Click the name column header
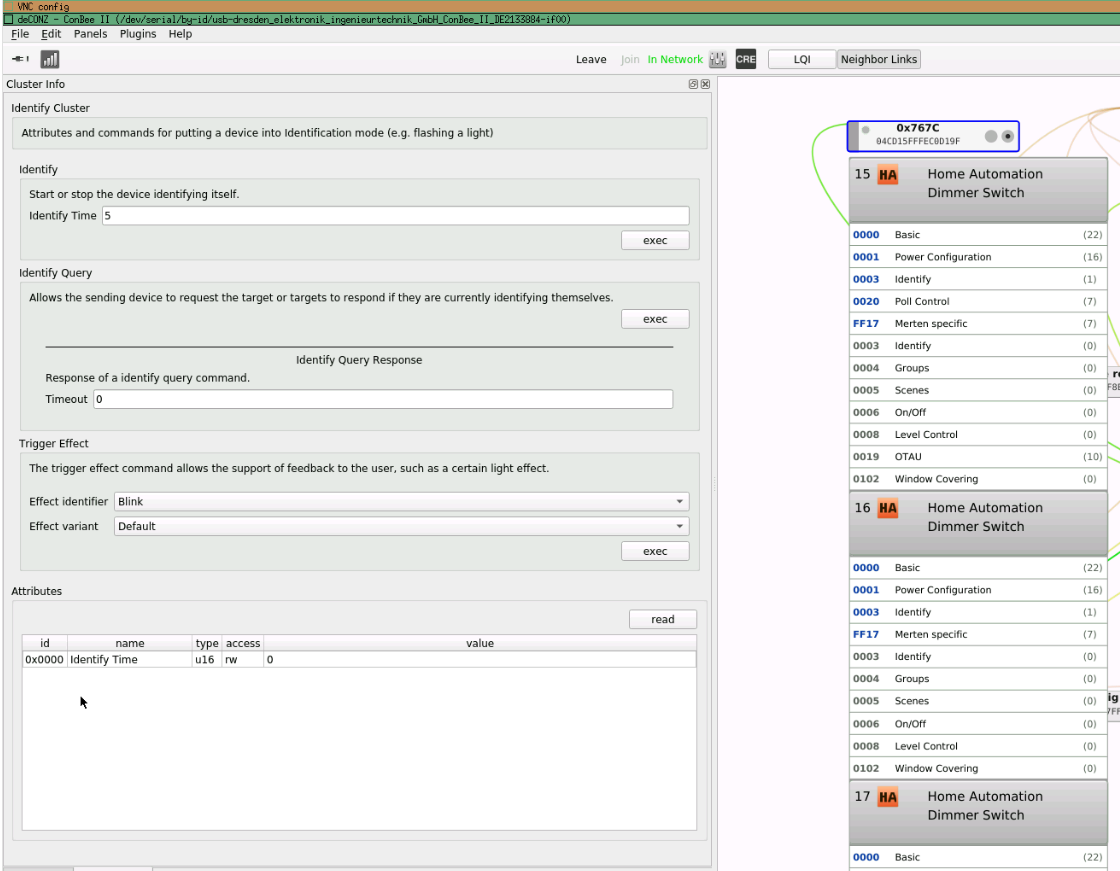The image size is (1120, 871). point(129,643)
